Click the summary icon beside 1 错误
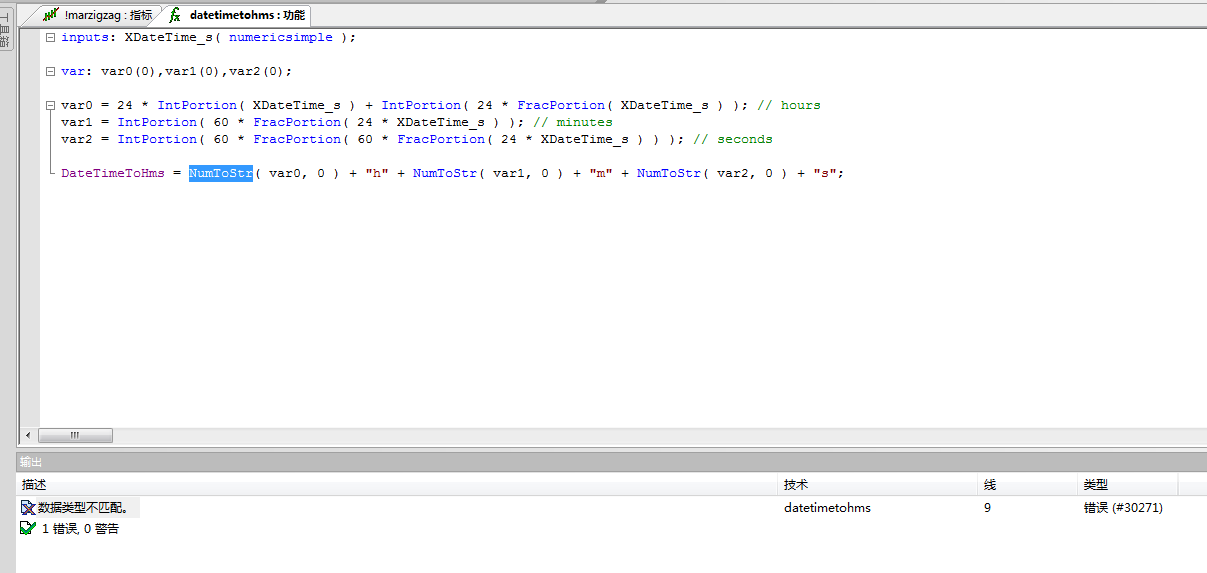 [x=28, y=528]
